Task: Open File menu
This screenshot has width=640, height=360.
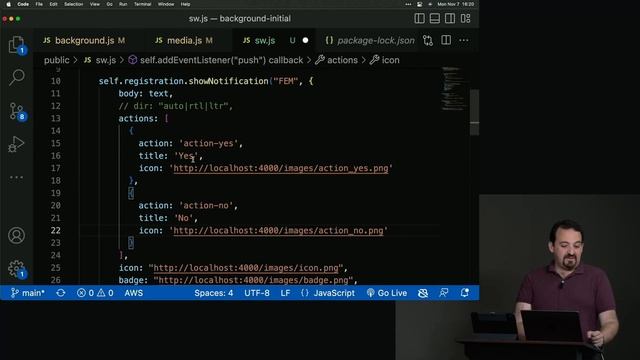Action: [x=39, y=4]
